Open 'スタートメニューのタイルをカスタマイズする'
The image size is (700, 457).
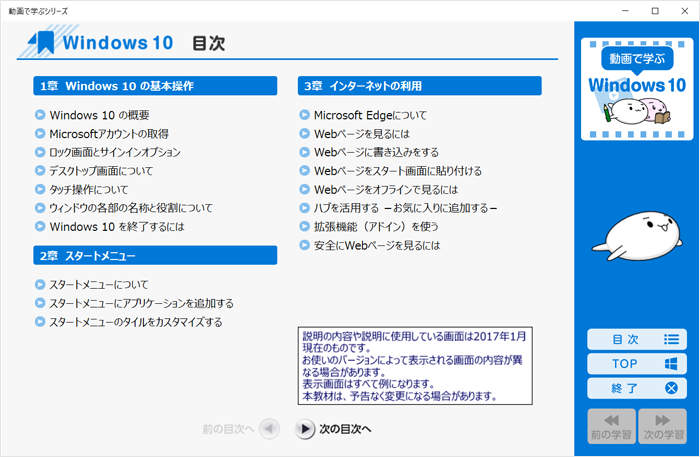pos(136,322)
